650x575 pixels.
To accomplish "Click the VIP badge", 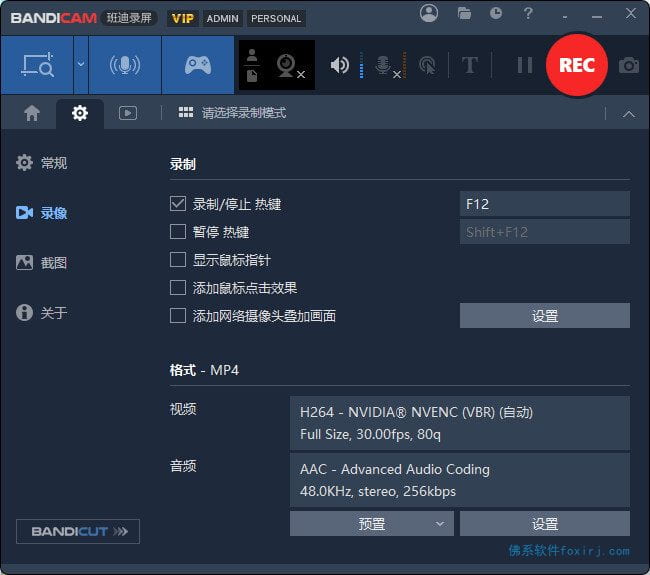I will [x=183, y=19].
